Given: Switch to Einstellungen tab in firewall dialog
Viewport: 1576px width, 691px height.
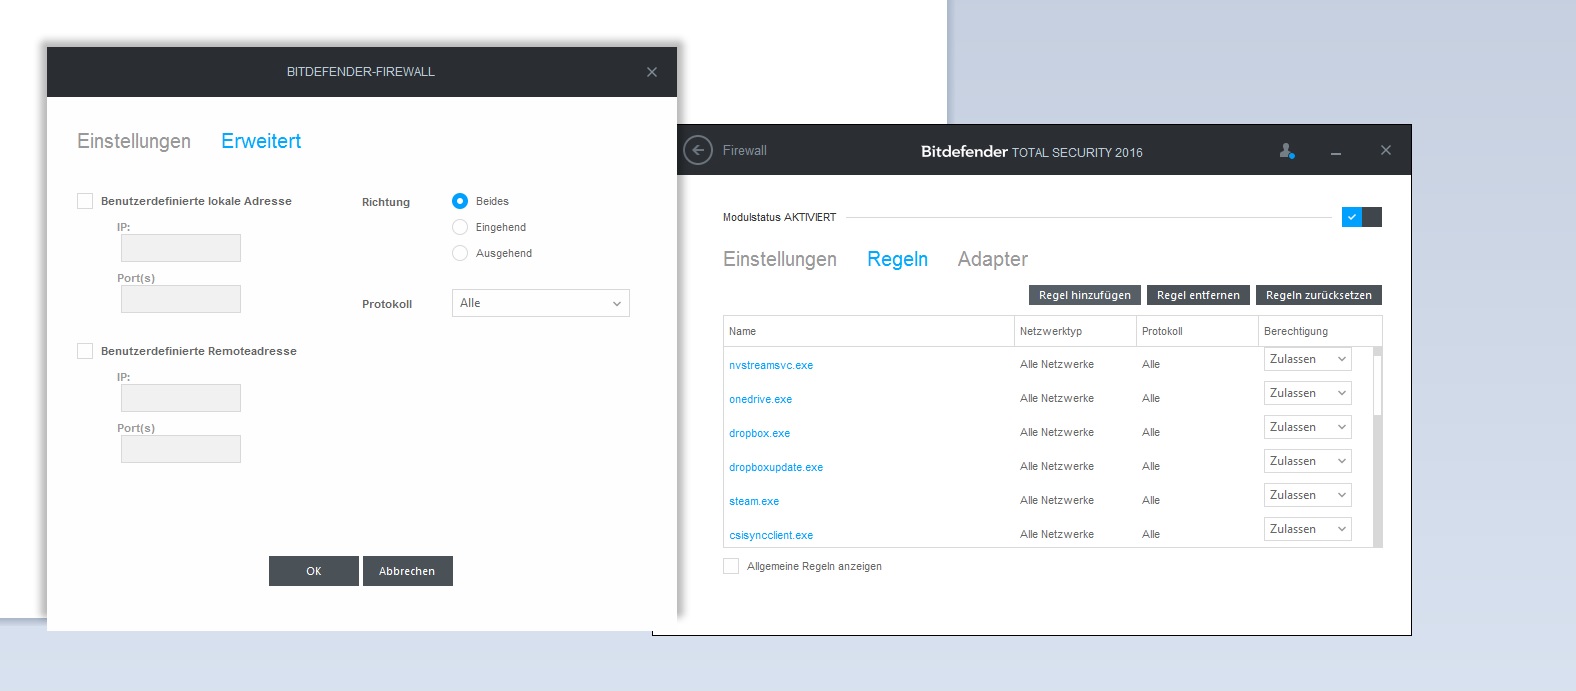Looking at the screenshot, I should point(134,141).
